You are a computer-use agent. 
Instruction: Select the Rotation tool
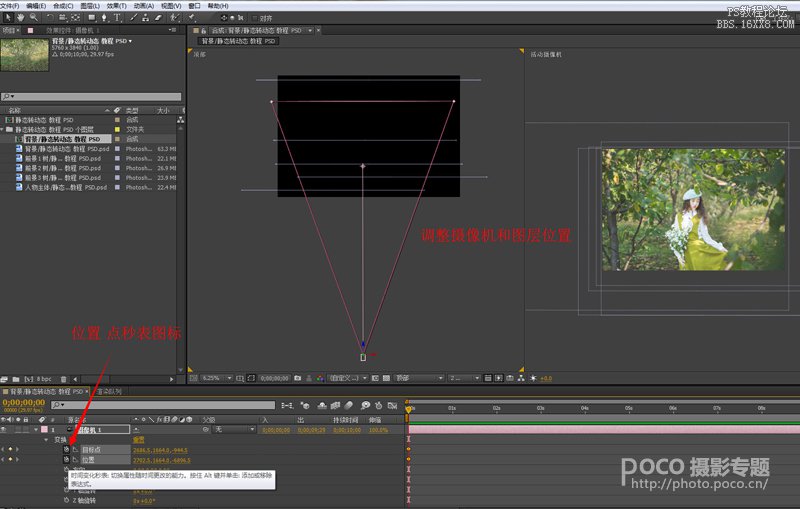point(50,17)
